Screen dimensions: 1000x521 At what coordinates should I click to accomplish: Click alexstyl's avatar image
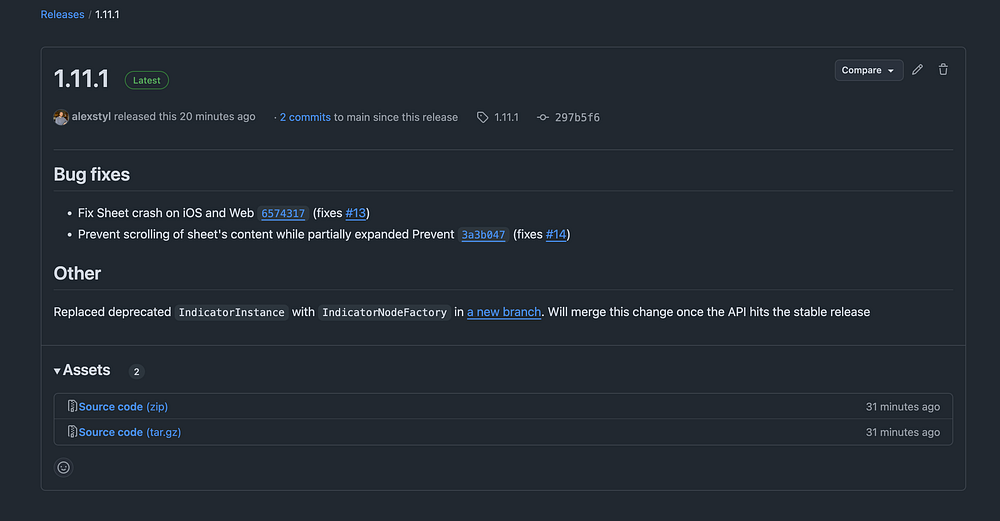pos(61,117)
